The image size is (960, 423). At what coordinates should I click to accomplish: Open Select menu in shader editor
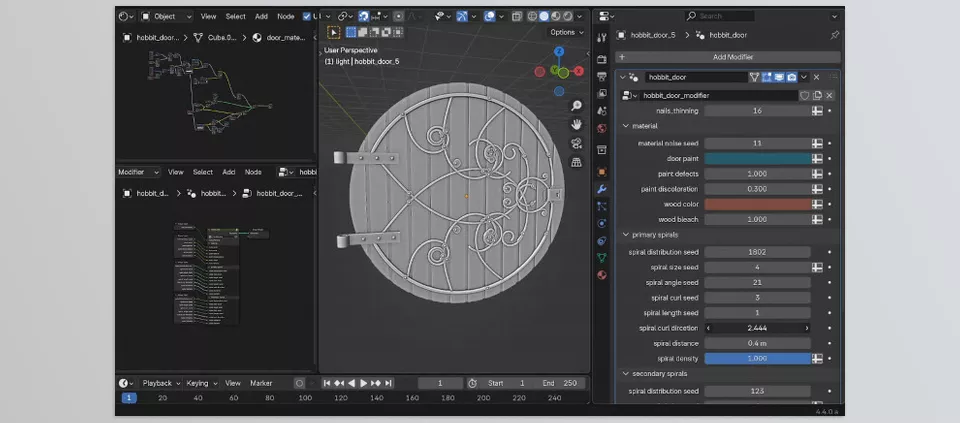pos(235,17)
